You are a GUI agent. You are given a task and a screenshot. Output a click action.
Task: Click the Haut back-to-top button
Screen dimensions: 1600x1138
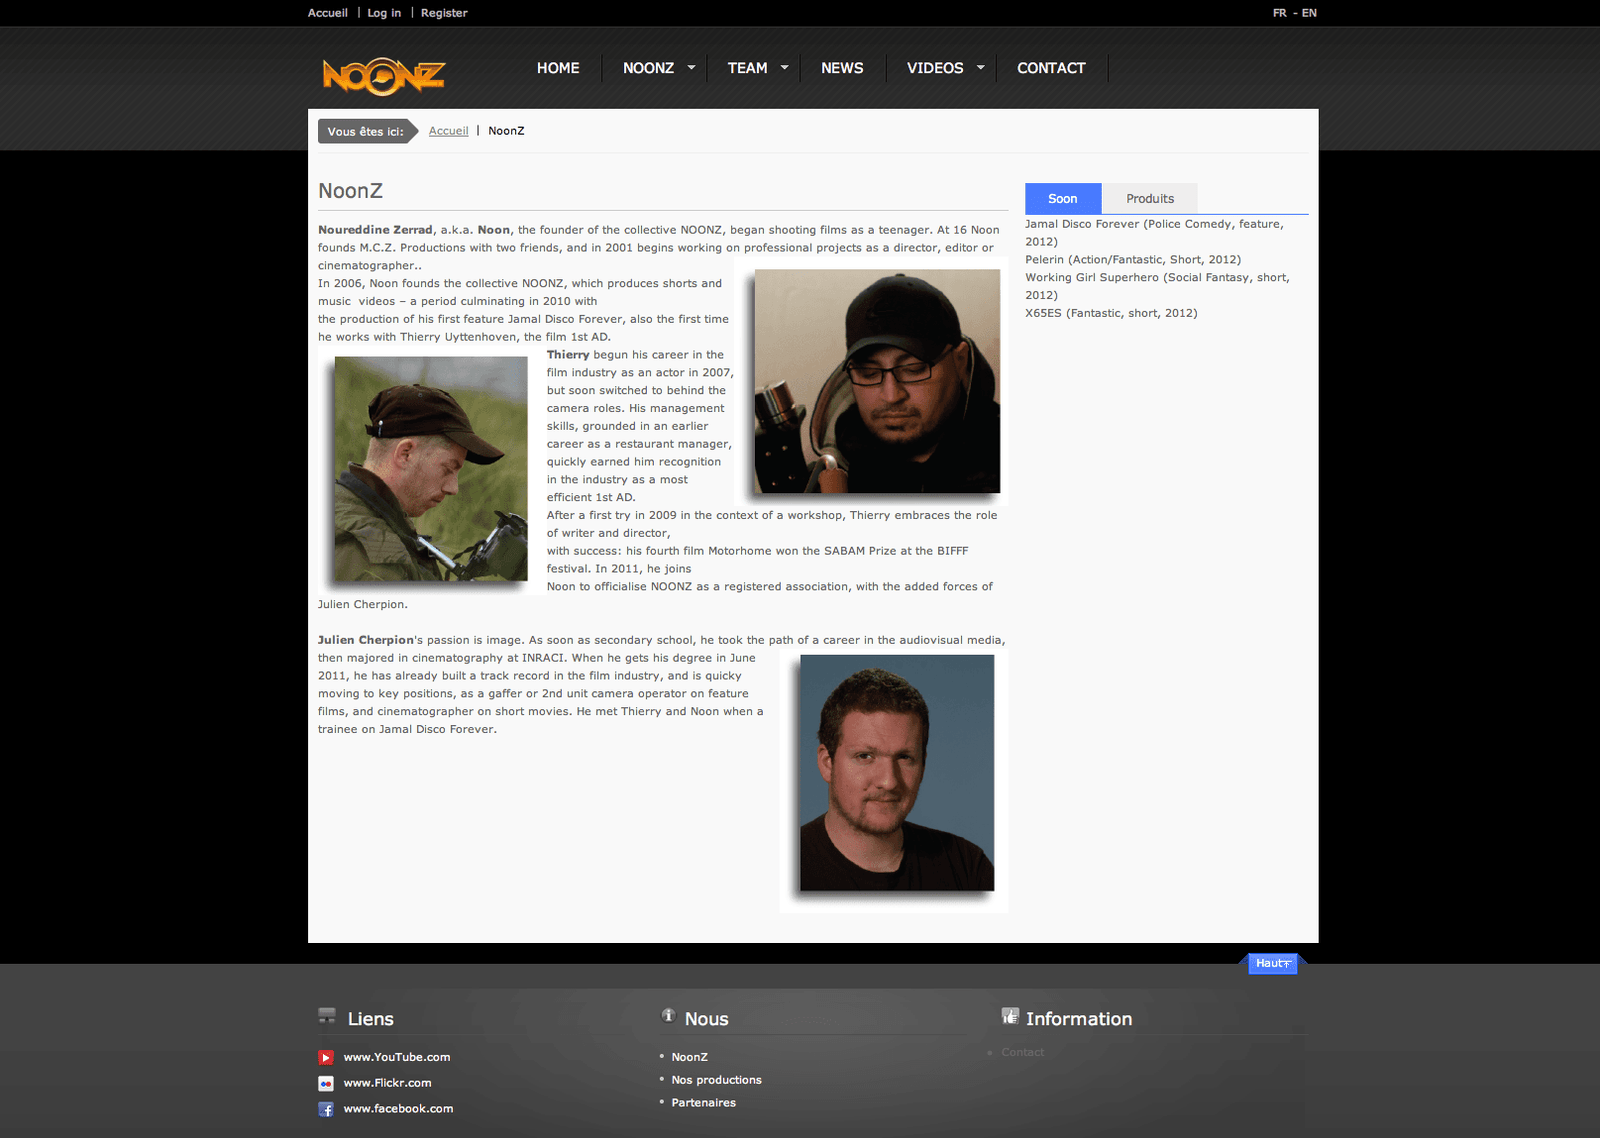tap(1273, 963)
